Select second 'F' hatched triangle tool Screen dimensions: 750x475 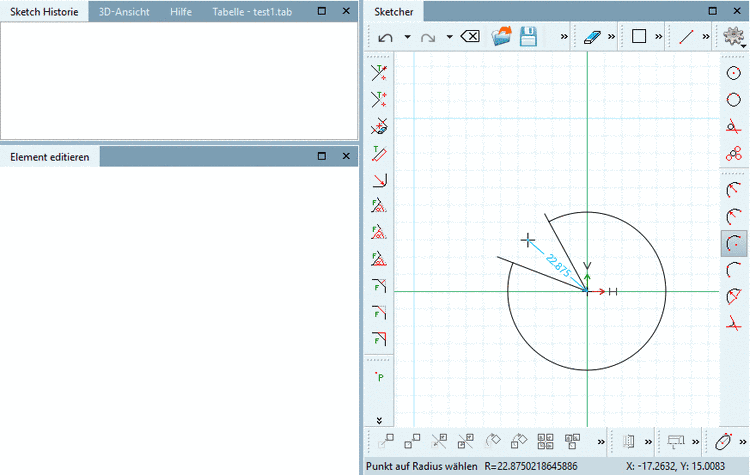pos(379,232)
